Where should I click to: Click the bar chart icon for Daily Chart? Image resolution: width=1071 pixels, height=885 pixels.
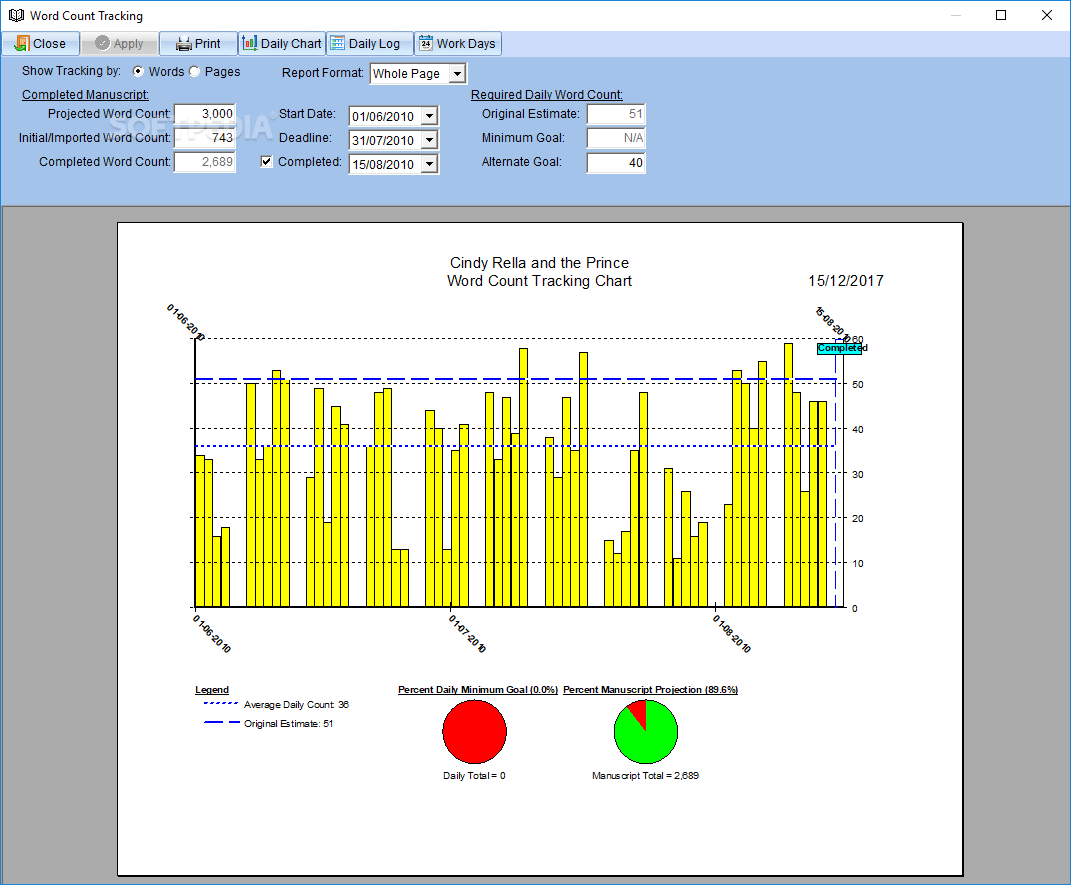point(250,43)
